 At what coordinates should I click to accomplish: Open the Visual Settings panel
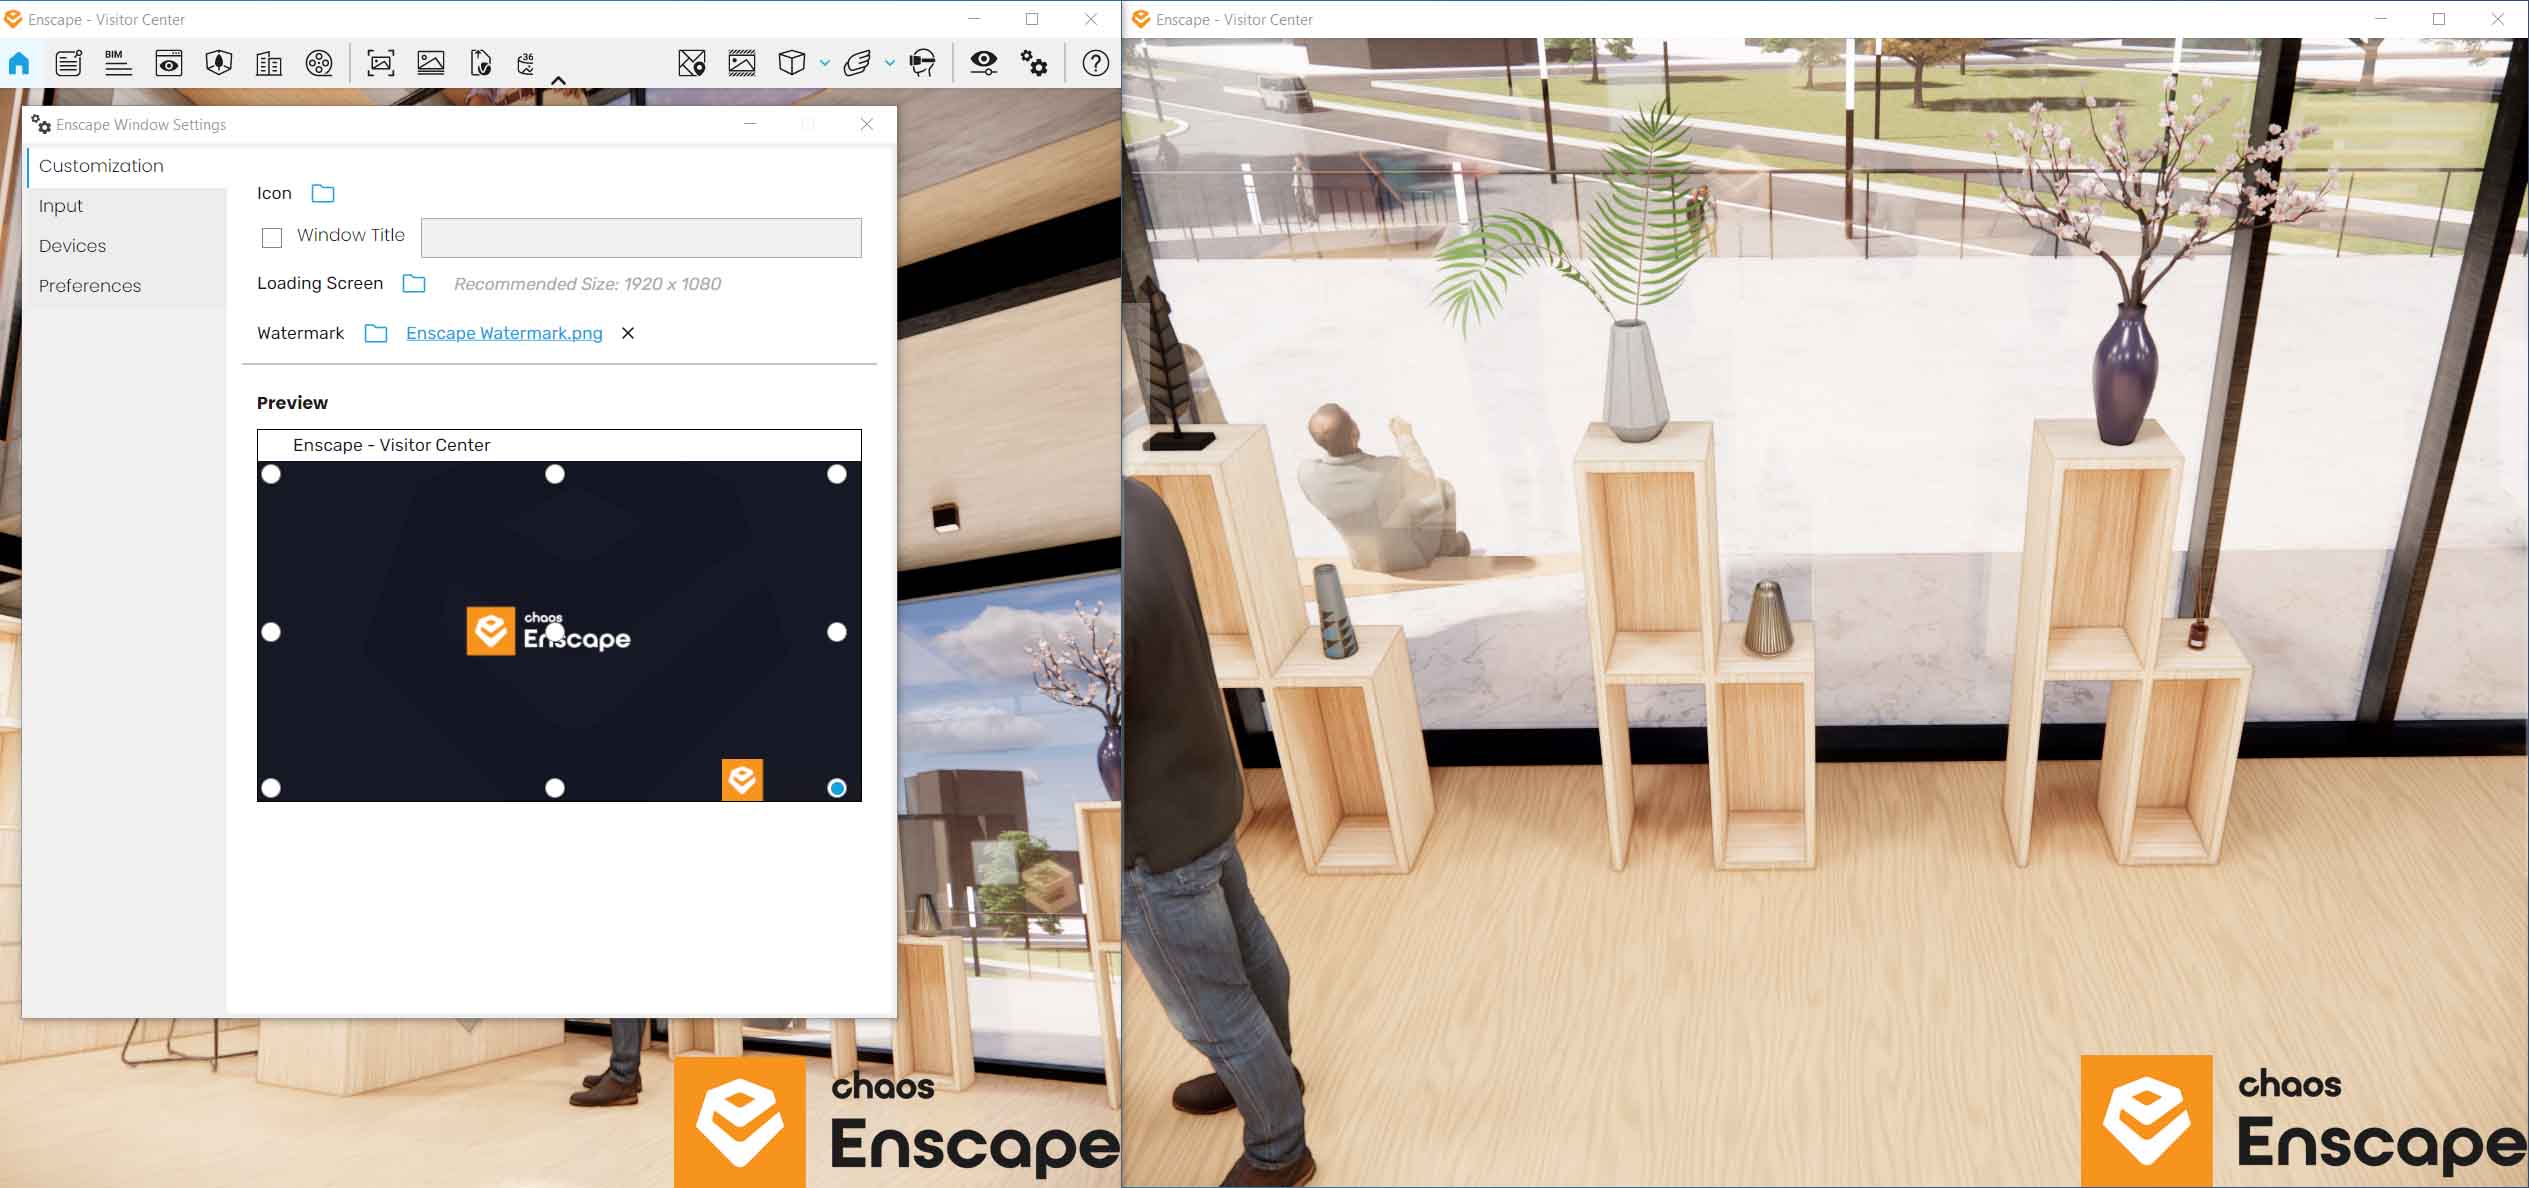click(x=984, y=63)
